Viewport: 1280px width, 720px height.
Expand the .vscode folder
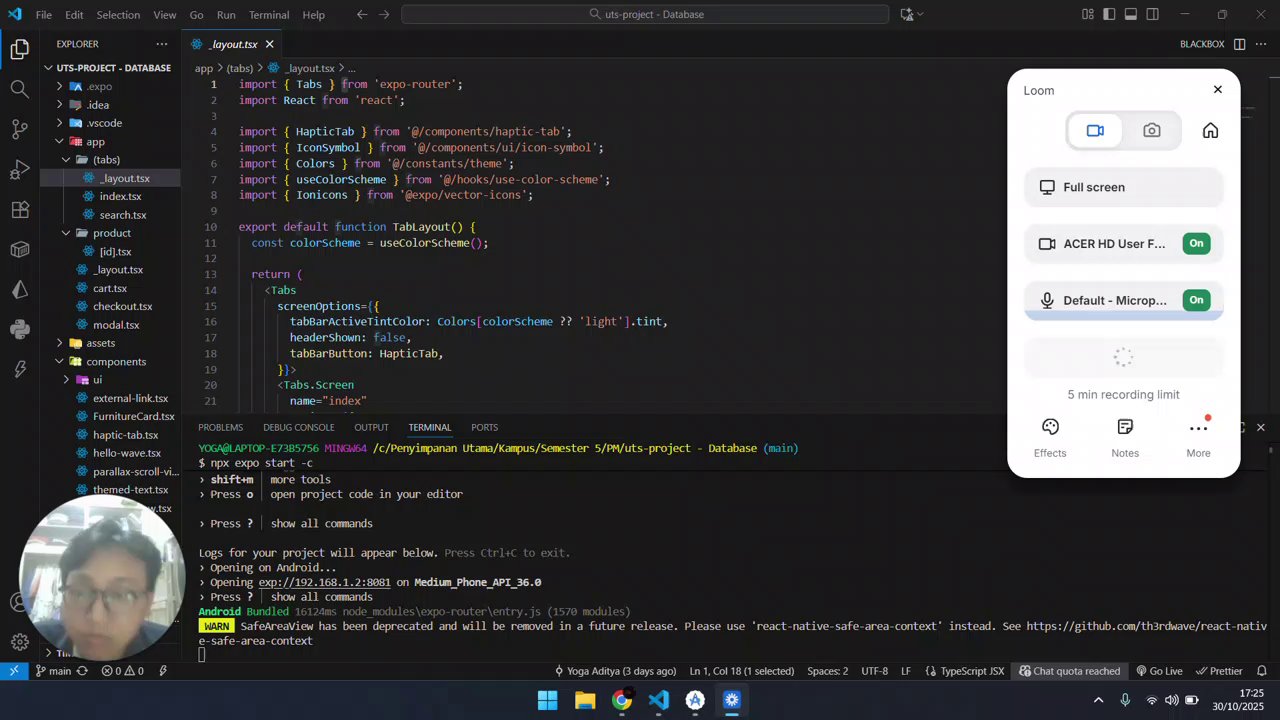[x=60, y=123]
